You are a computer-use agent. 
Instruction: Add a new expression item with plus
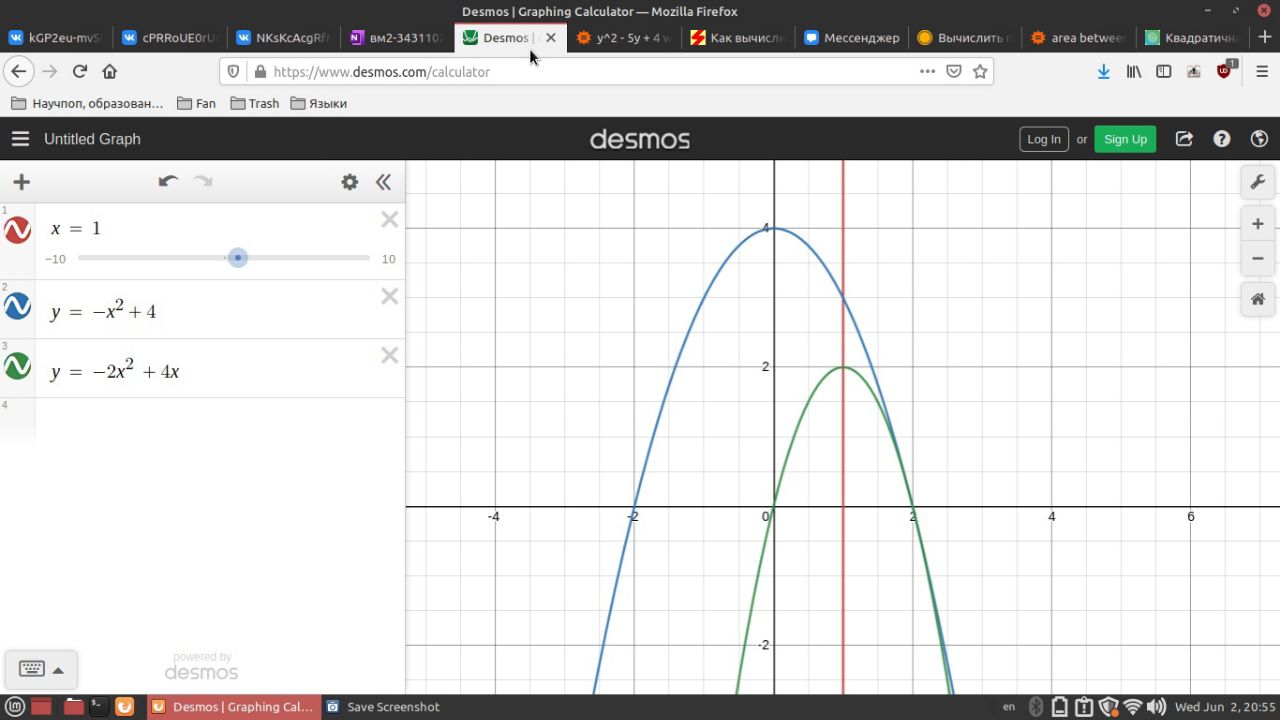(x=21, y=182)
